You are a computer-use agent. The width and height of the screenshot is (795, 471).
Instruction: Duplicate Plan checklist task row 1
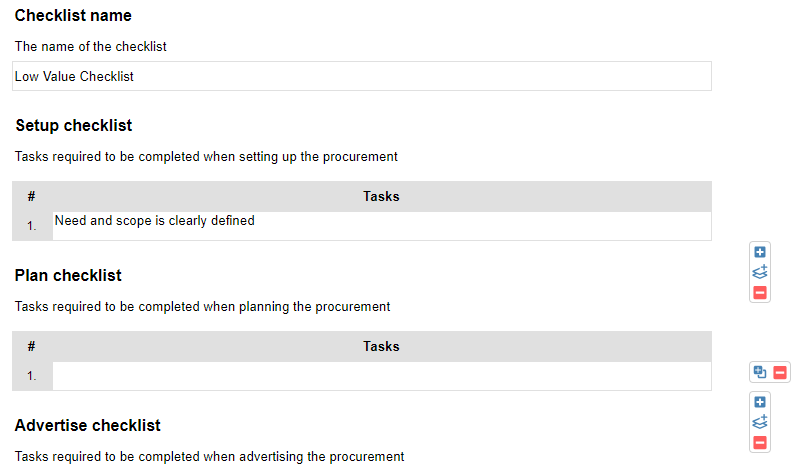coord(760,372)
